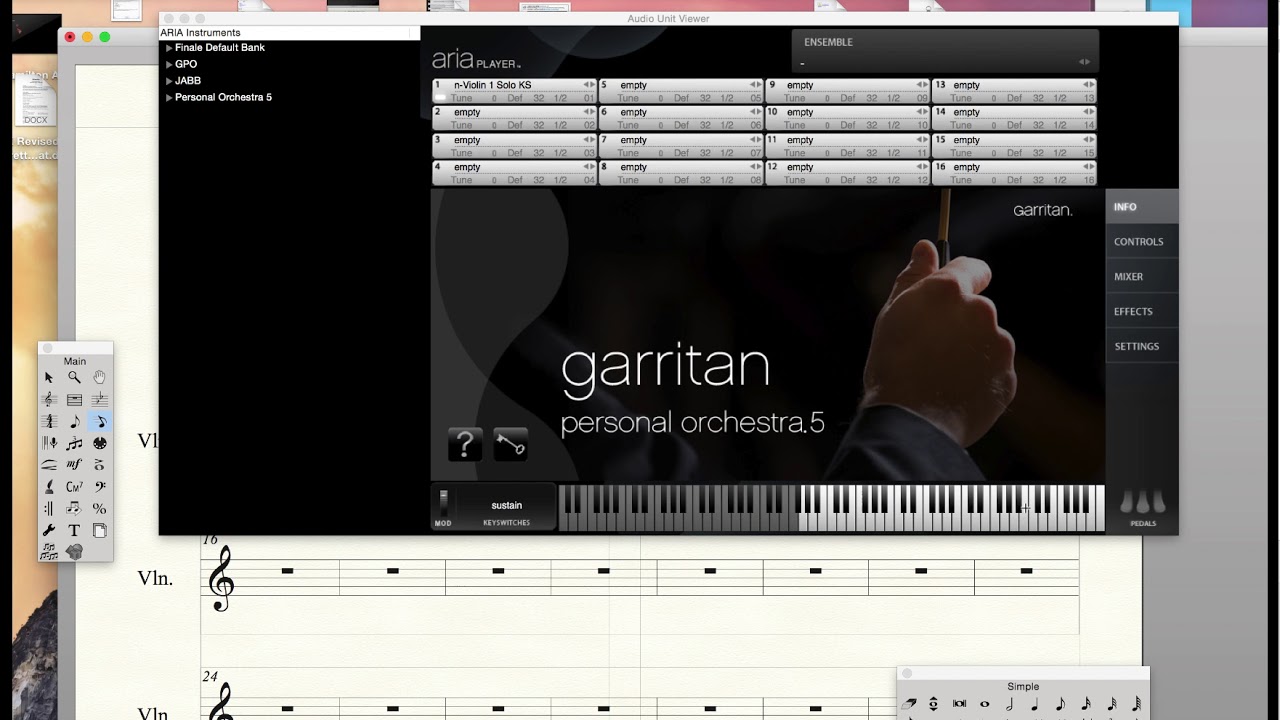This screenshot has width=1280, height=720.
Task: Pick the half note in Simple palette
Action: pos(1010,705)
